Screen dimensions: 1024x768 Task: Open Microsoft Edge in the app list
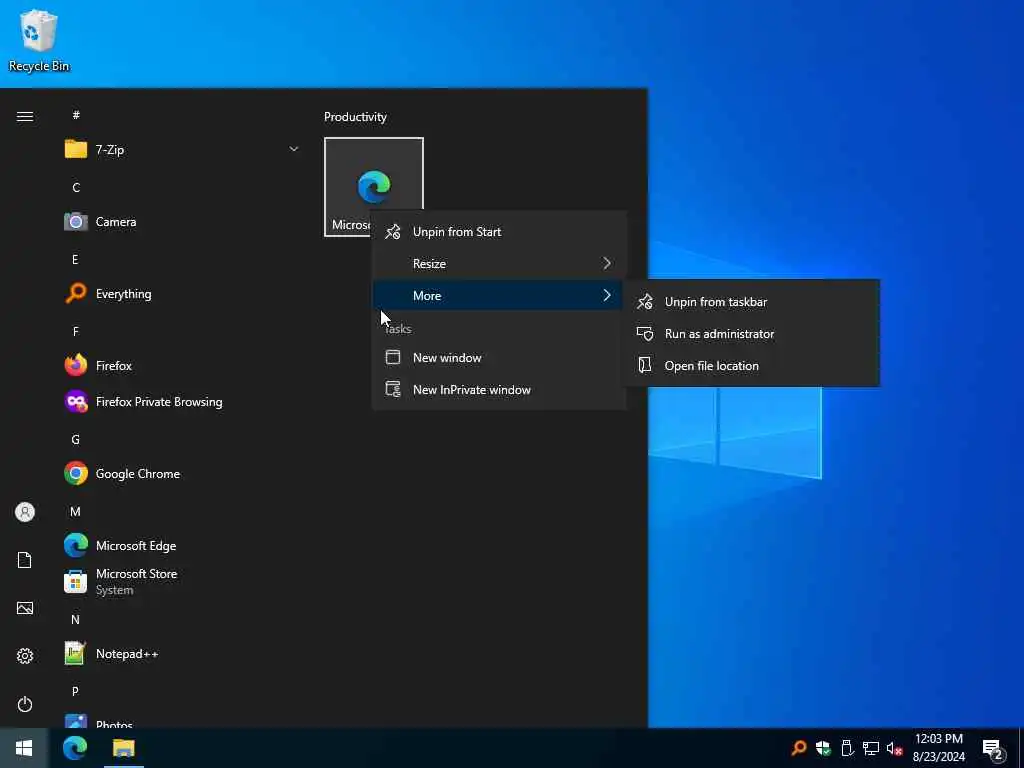click(x=182, y=545)
